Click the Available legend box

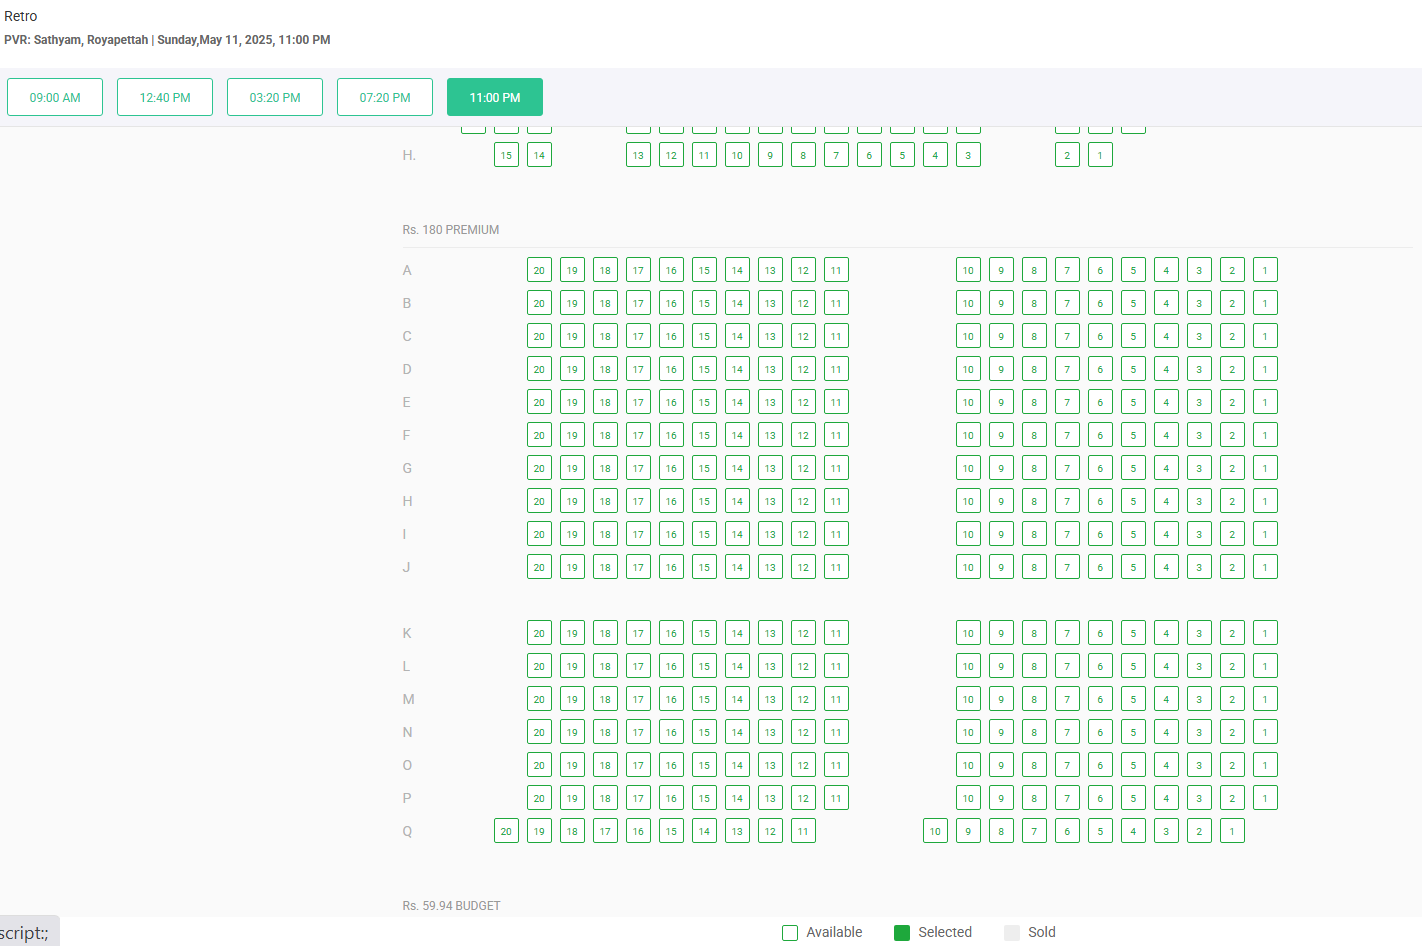point(790,933)
